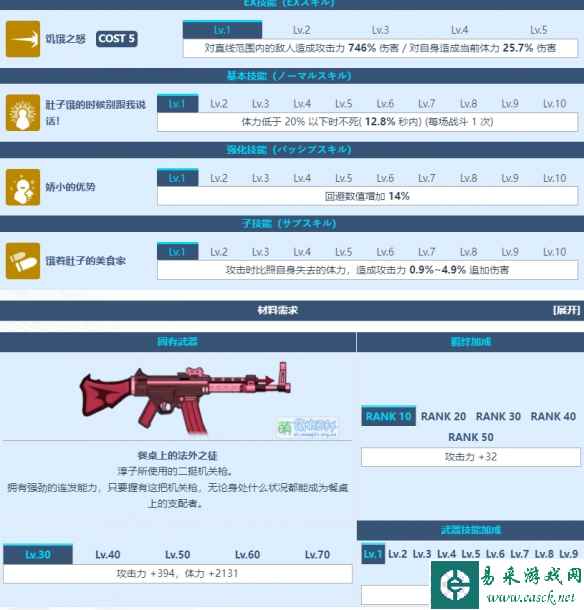
Task: Click the 攻击力 +32 rank bonus text
Action: [x=471, y=457]
